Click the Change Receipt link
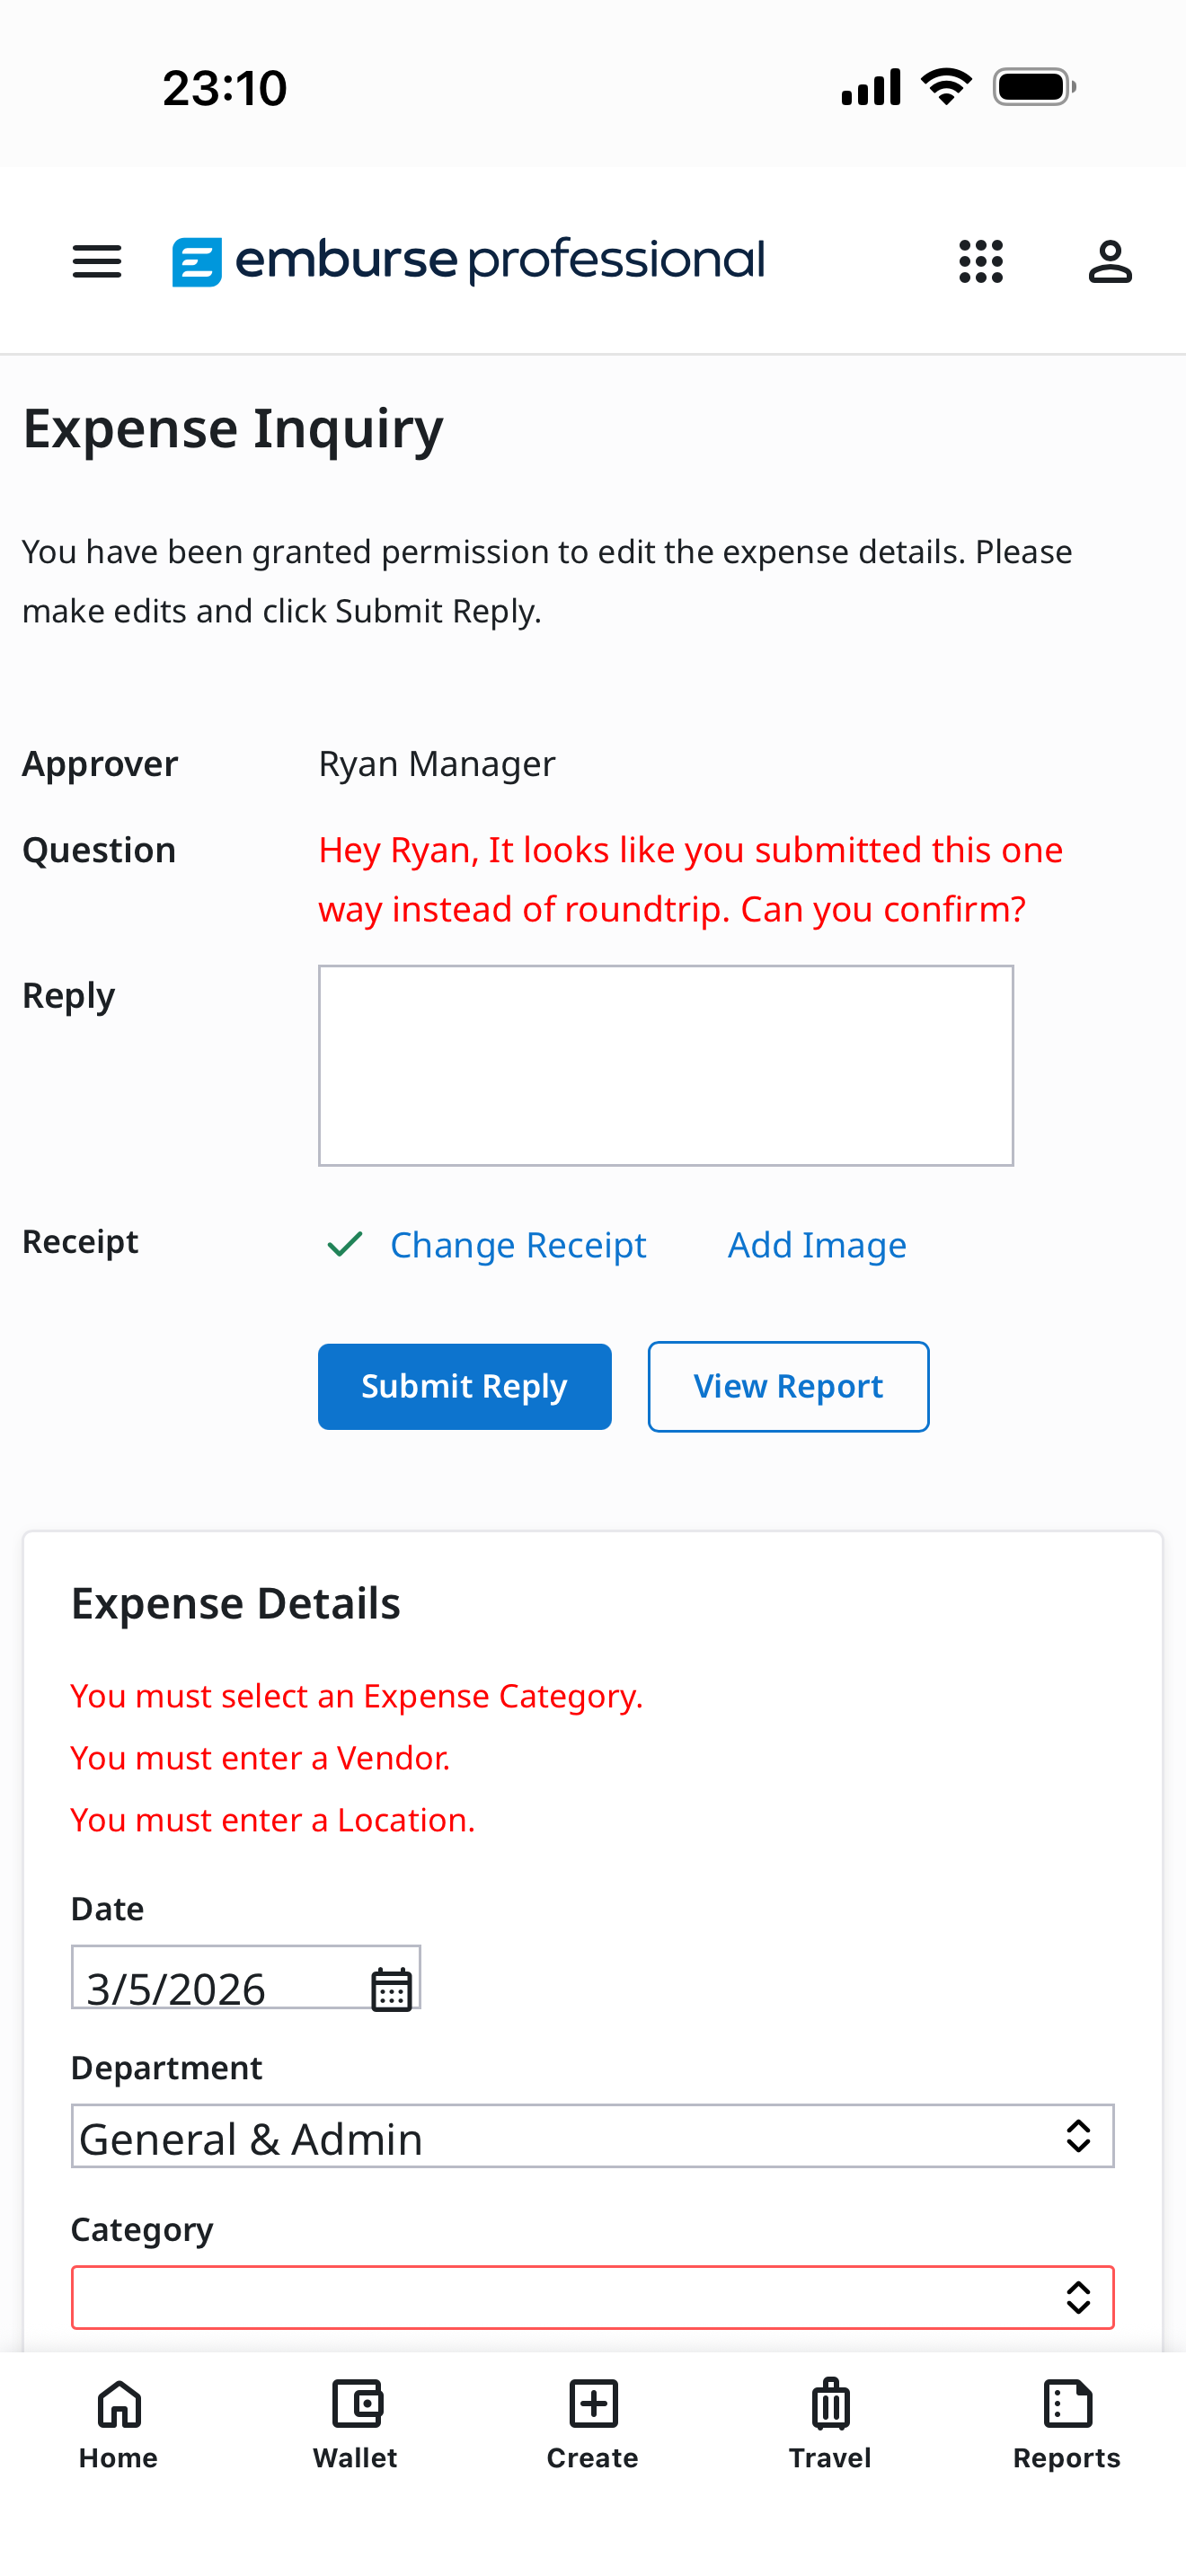1186x2576 pixels. point(518,1244)
